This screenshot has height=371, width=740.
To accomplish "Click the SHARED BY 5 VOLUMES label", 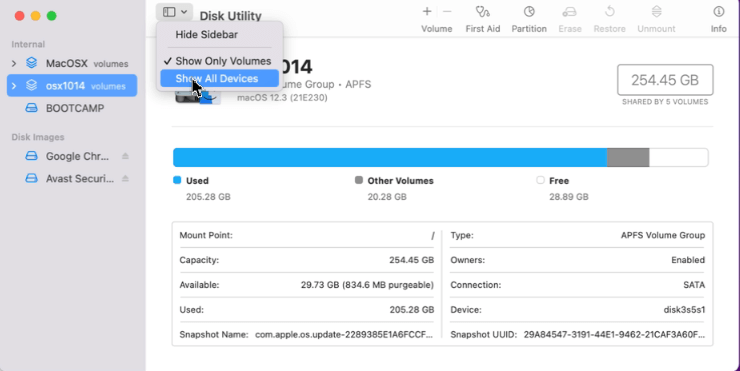I will click(x=665, y=102).
